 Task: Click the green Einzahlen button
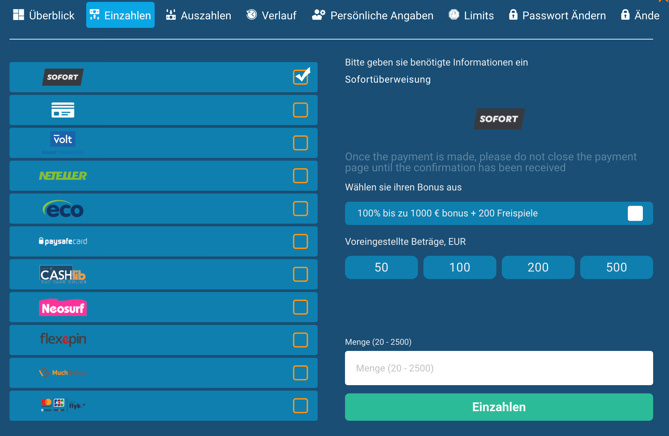coord(499,407)
